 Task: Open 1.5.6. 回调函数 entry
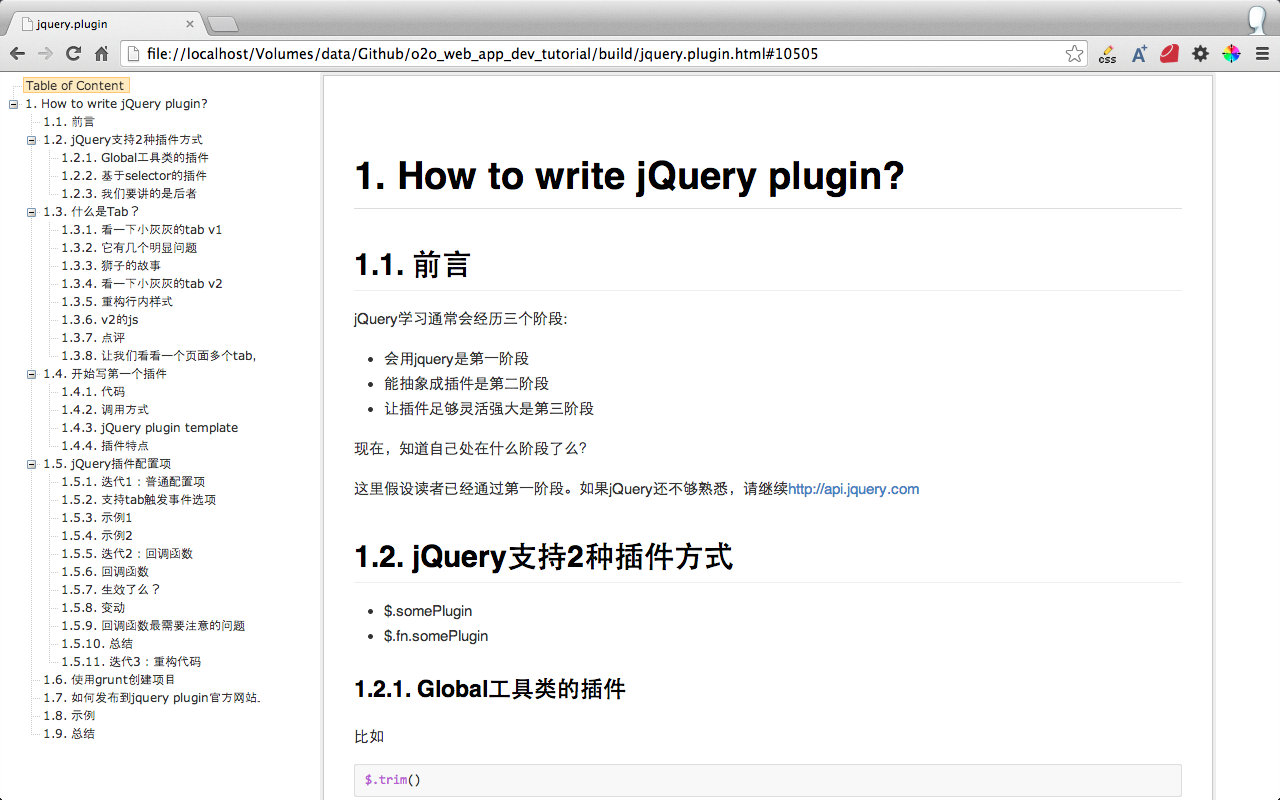point(105,572)
